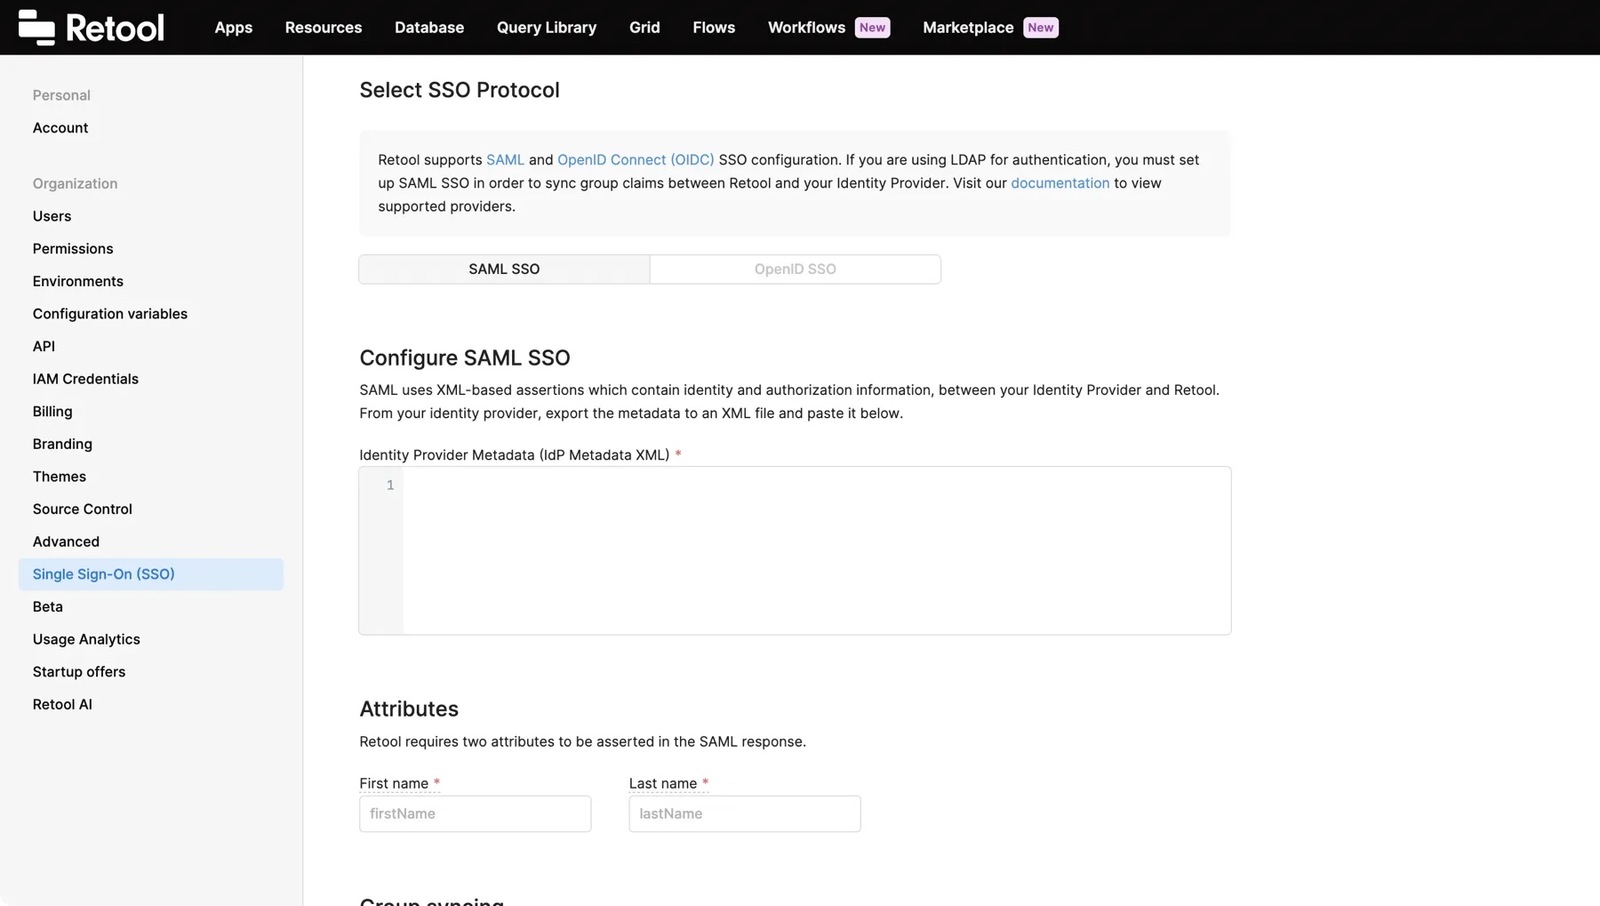Open Workflows in the top navigation
The height and width of the screenshot is (906, 1600).
[x=806, y=27]
